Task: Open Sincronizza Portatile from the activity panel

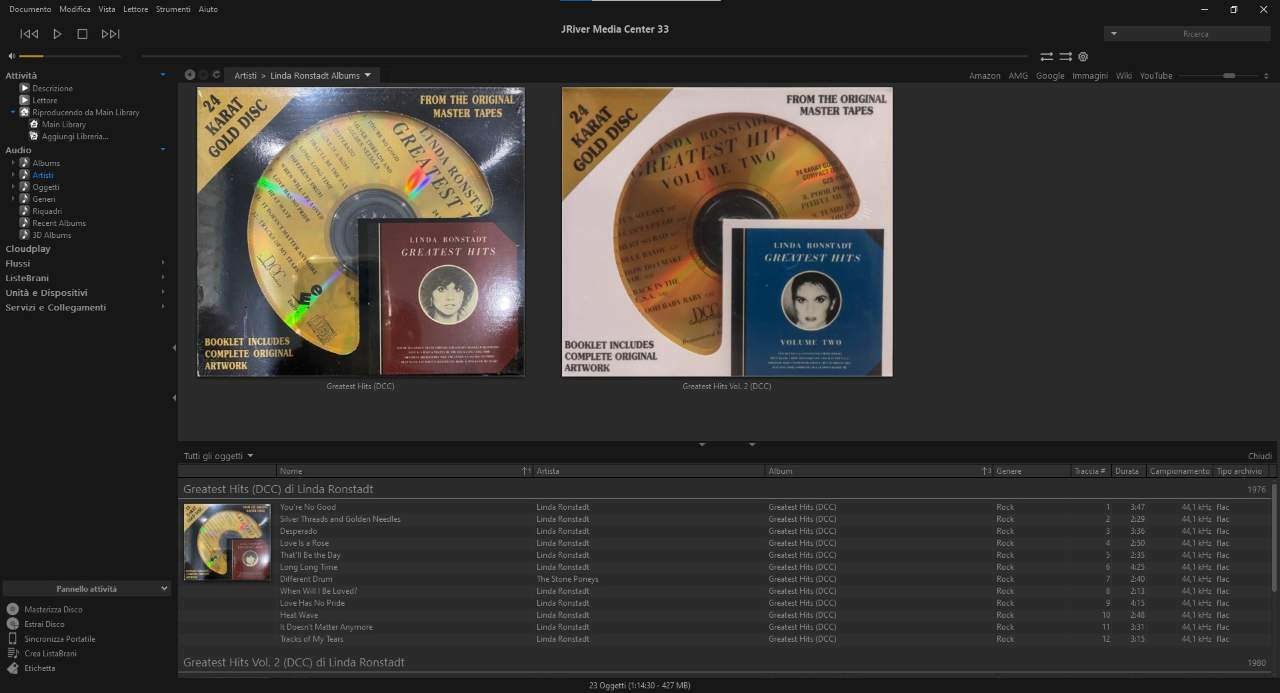Action: pos(60,639)
